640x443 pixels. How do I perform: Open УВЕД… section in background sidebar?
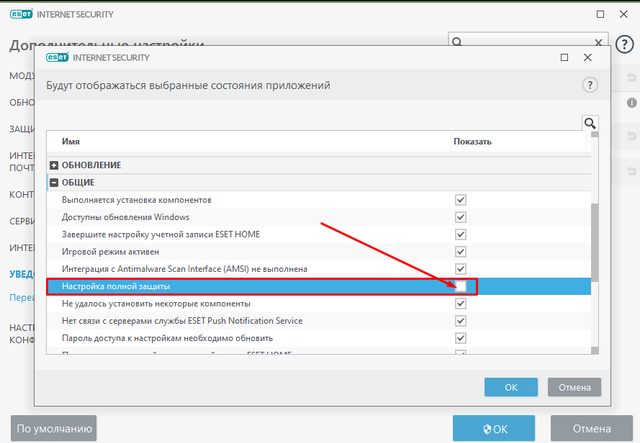22,274
